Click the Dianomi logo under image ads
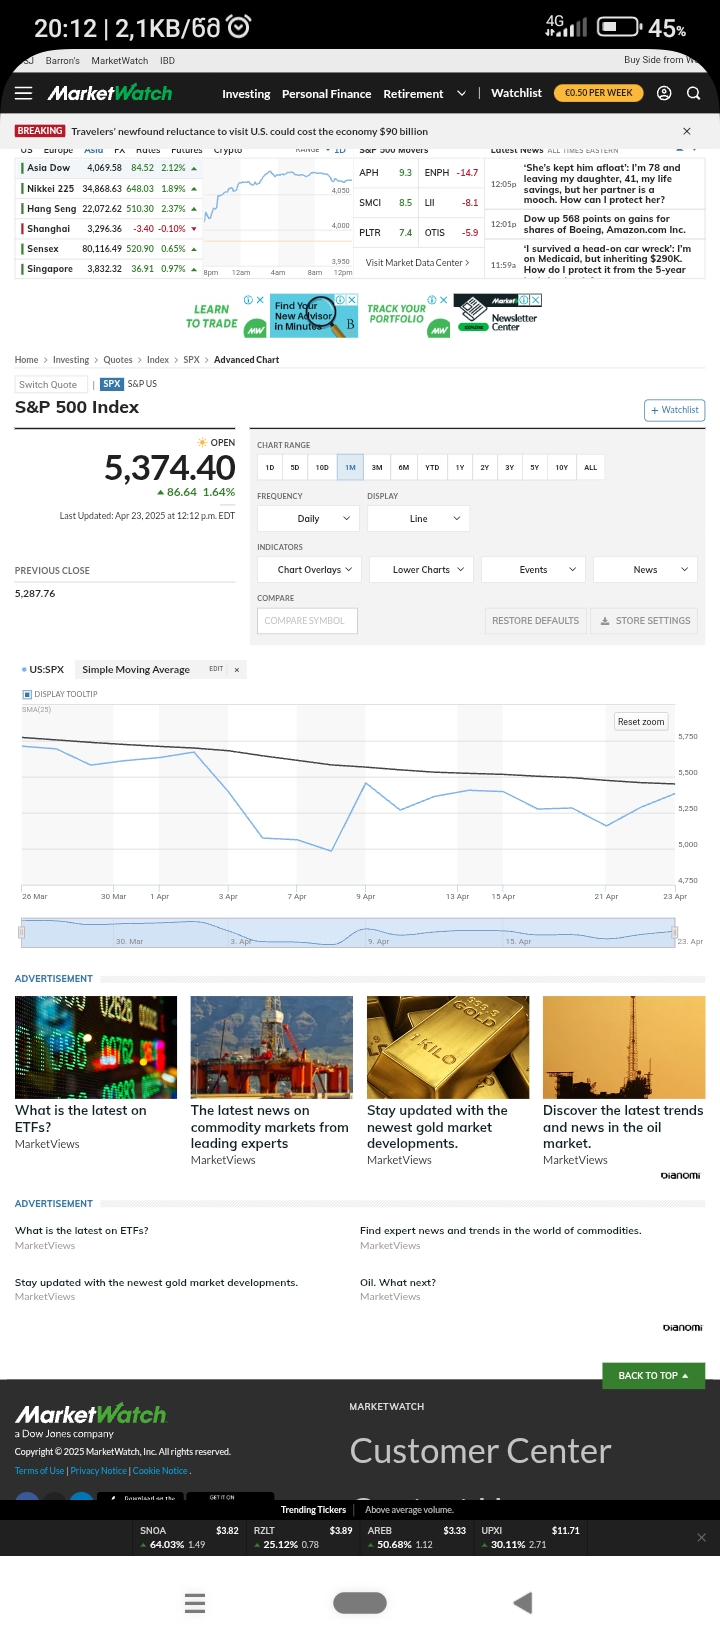Viewport: 720px width, 1650px height. tap(681, 1175)
